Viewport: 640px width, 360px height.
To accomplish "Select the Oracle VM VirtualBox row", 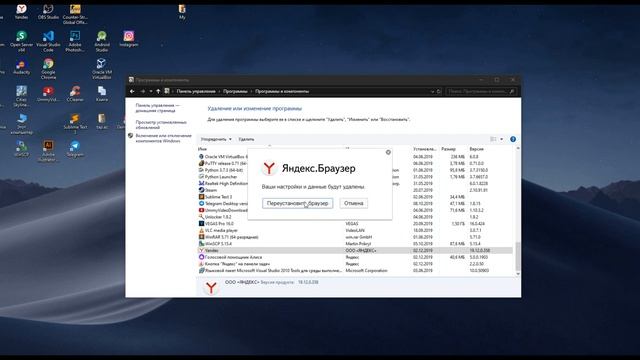I will [x=355, y=157].
